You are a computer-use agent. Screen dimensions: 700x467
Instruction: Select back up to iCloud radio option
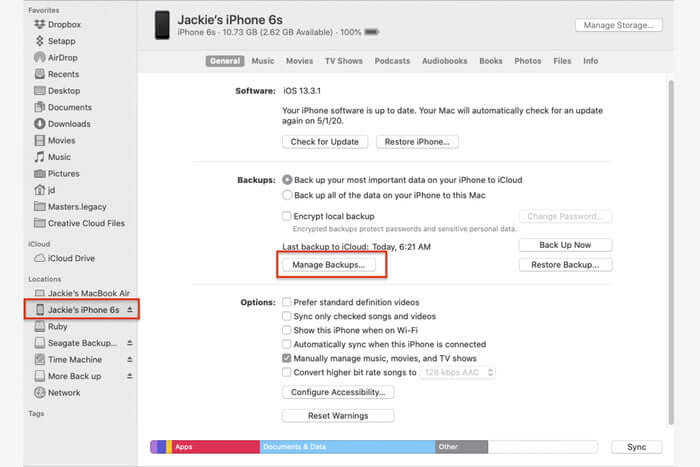coord(287,180)
